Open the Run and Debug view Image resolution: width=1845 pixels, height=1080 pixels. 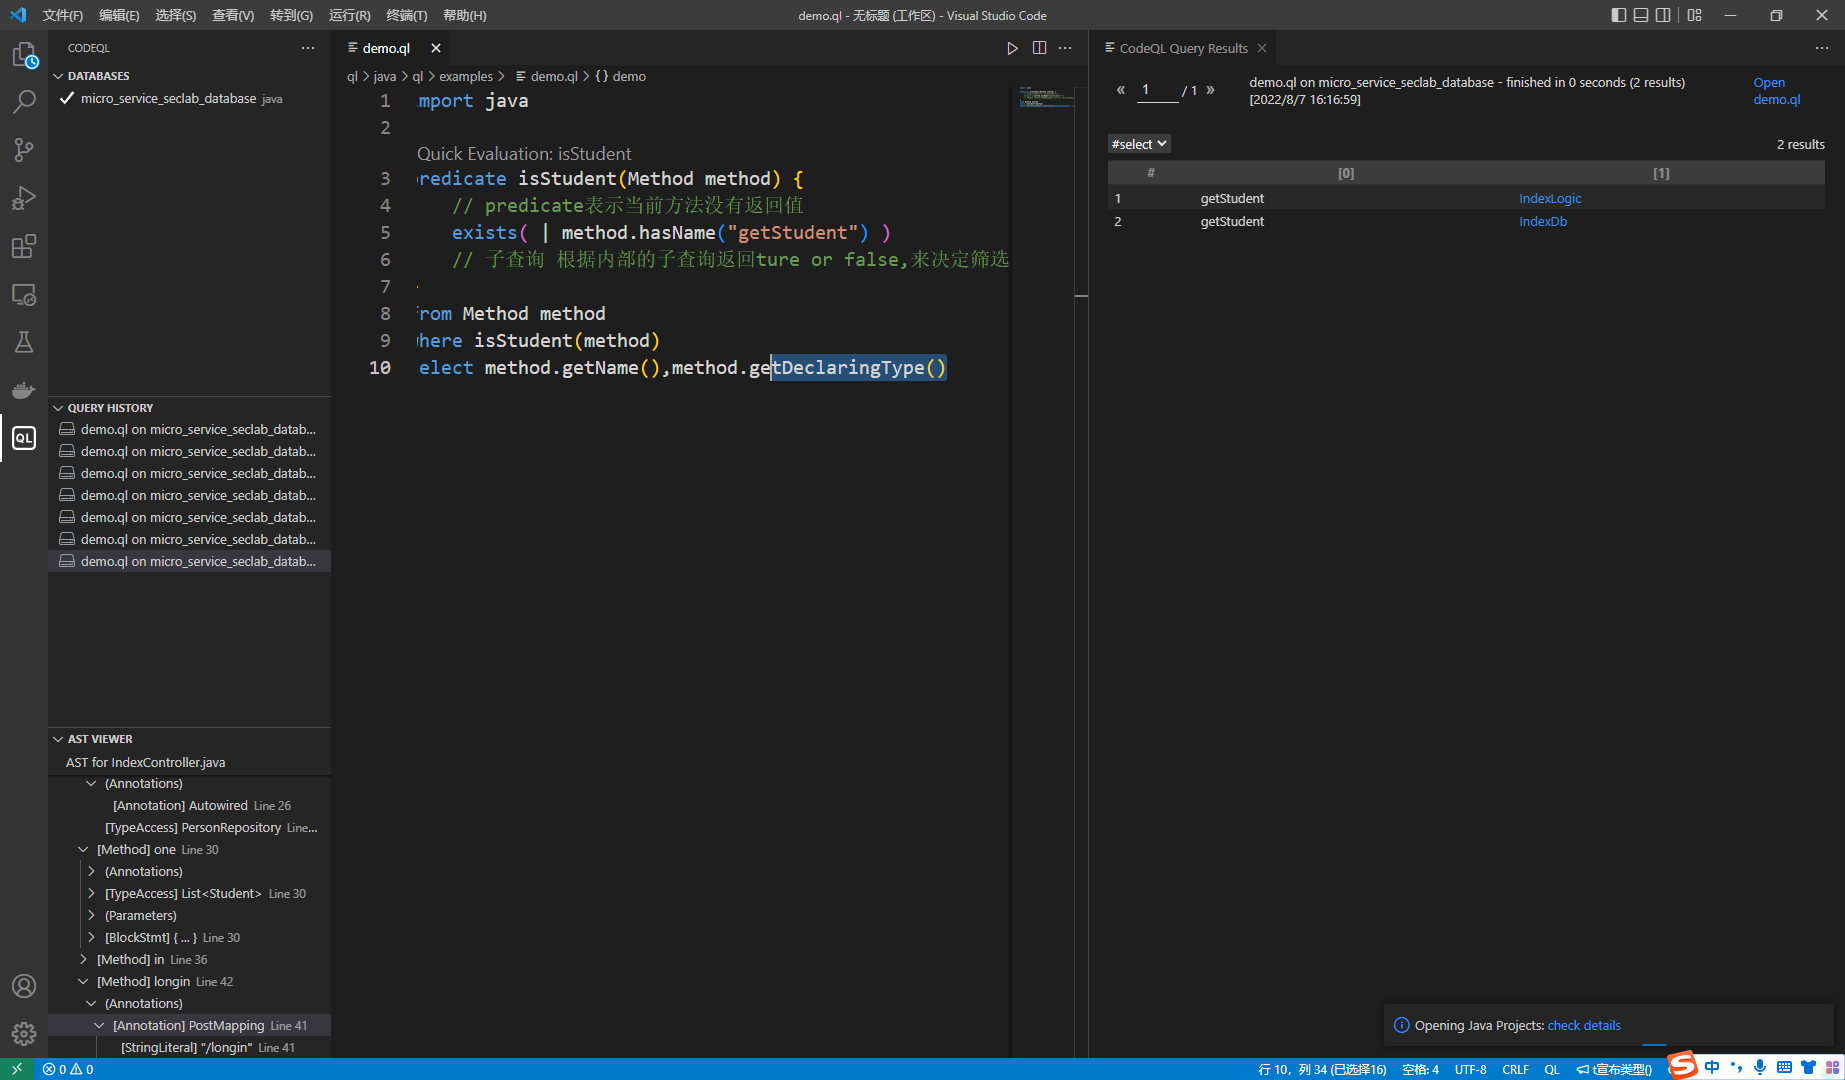[x=24, y=198]
